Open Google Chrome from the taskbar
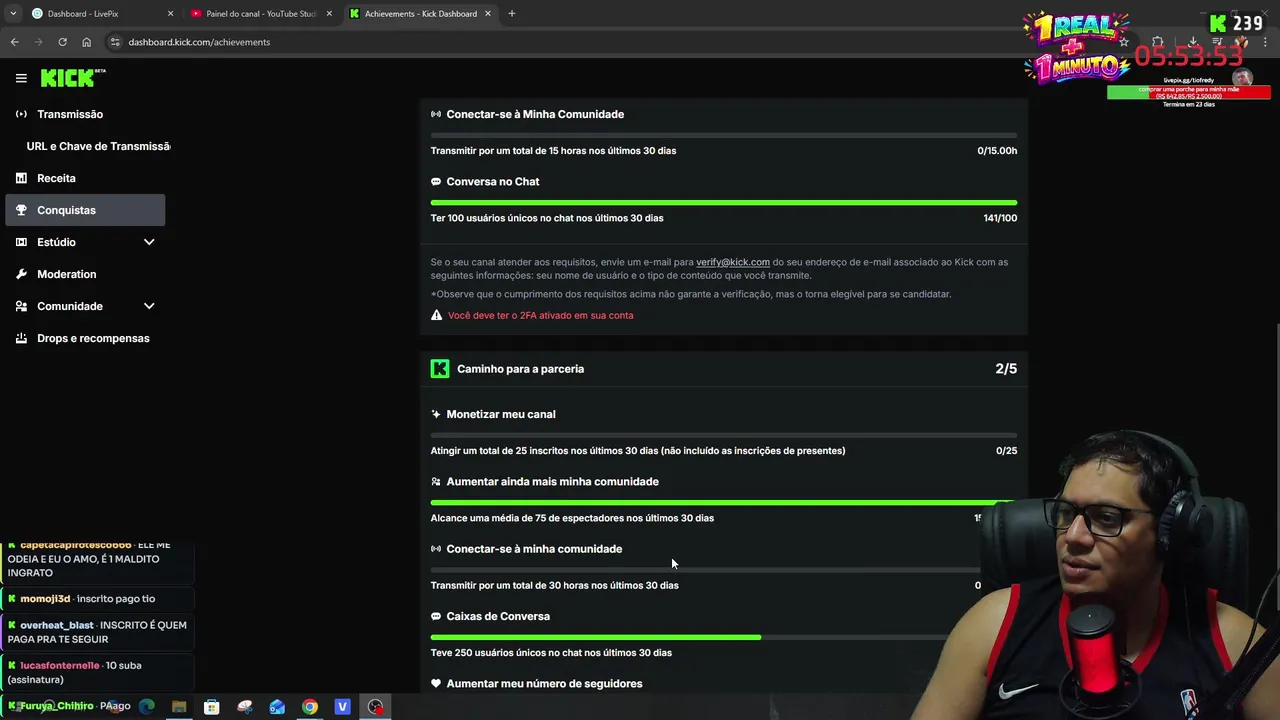 [310, 707]
